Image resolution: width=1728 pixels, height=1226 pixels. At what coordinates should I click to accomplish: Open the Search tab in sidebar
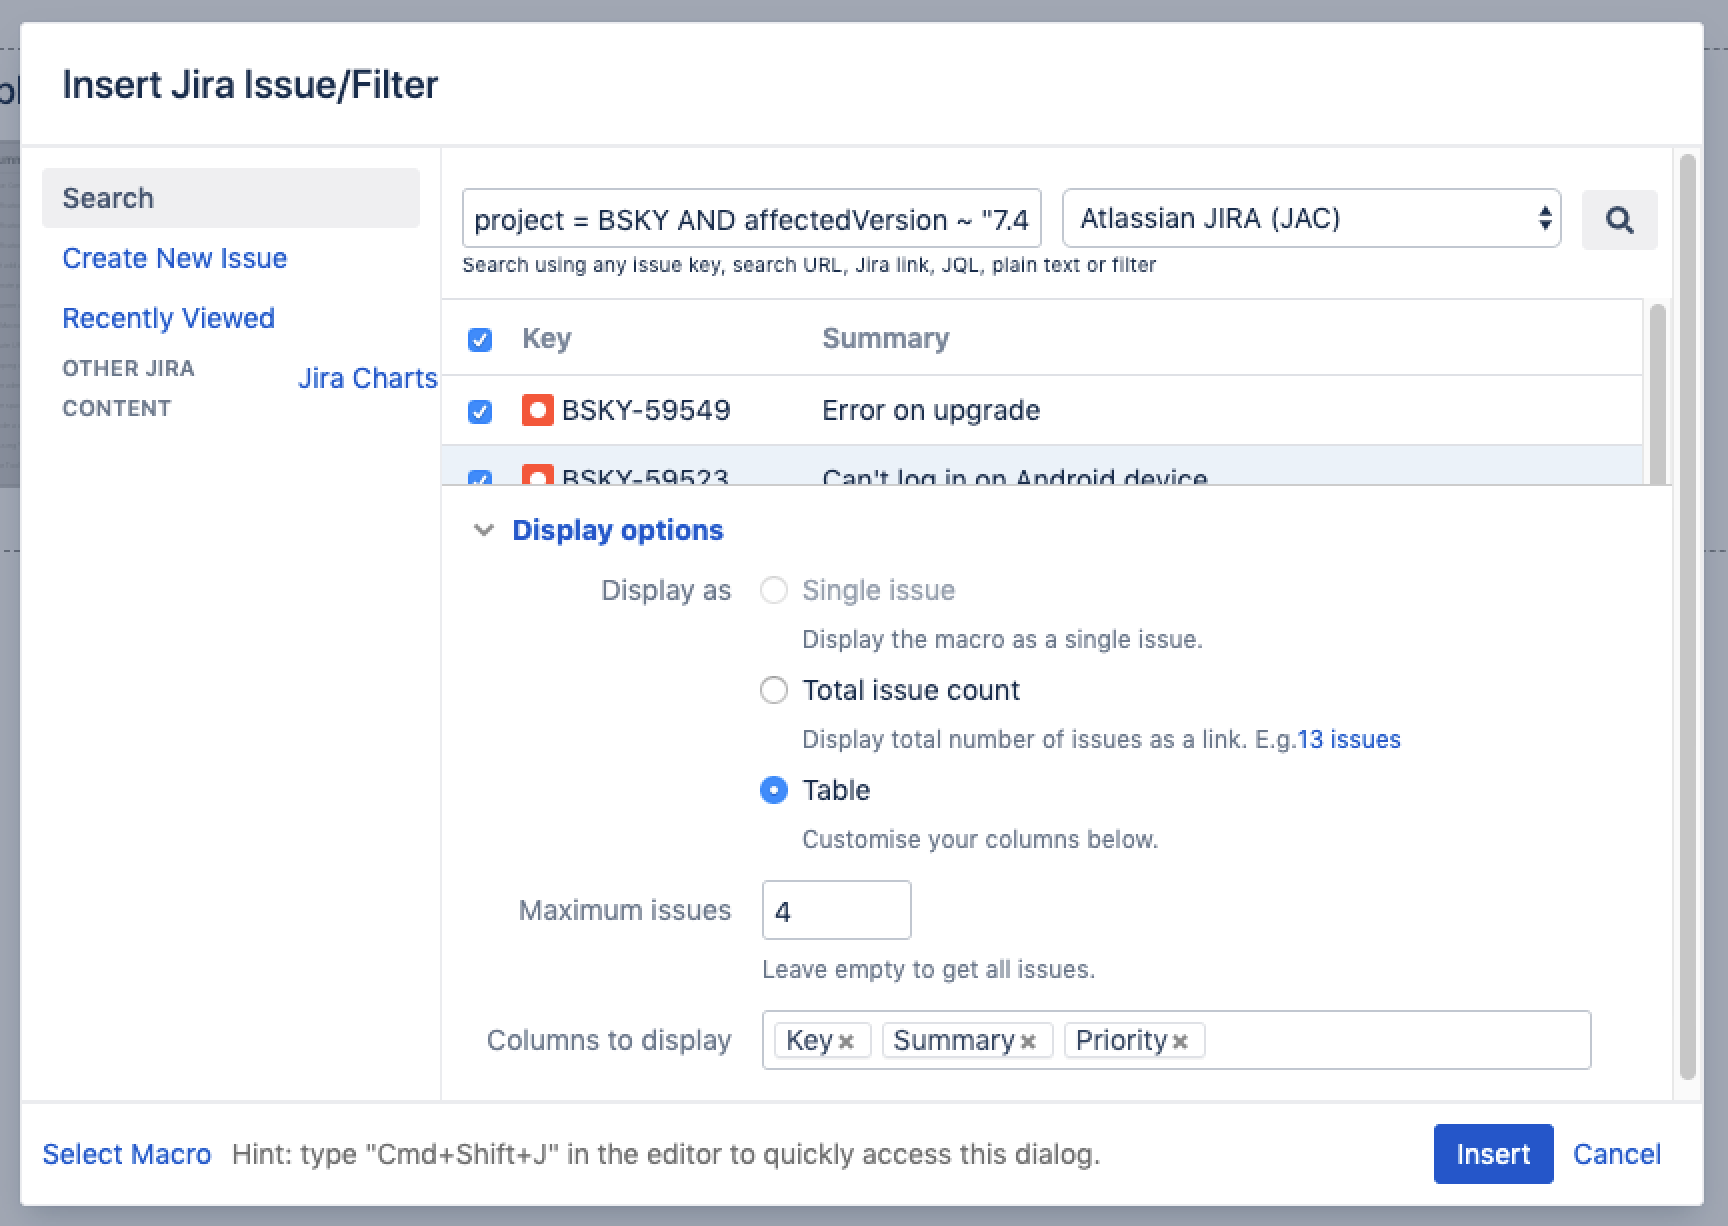pos(230,198)
